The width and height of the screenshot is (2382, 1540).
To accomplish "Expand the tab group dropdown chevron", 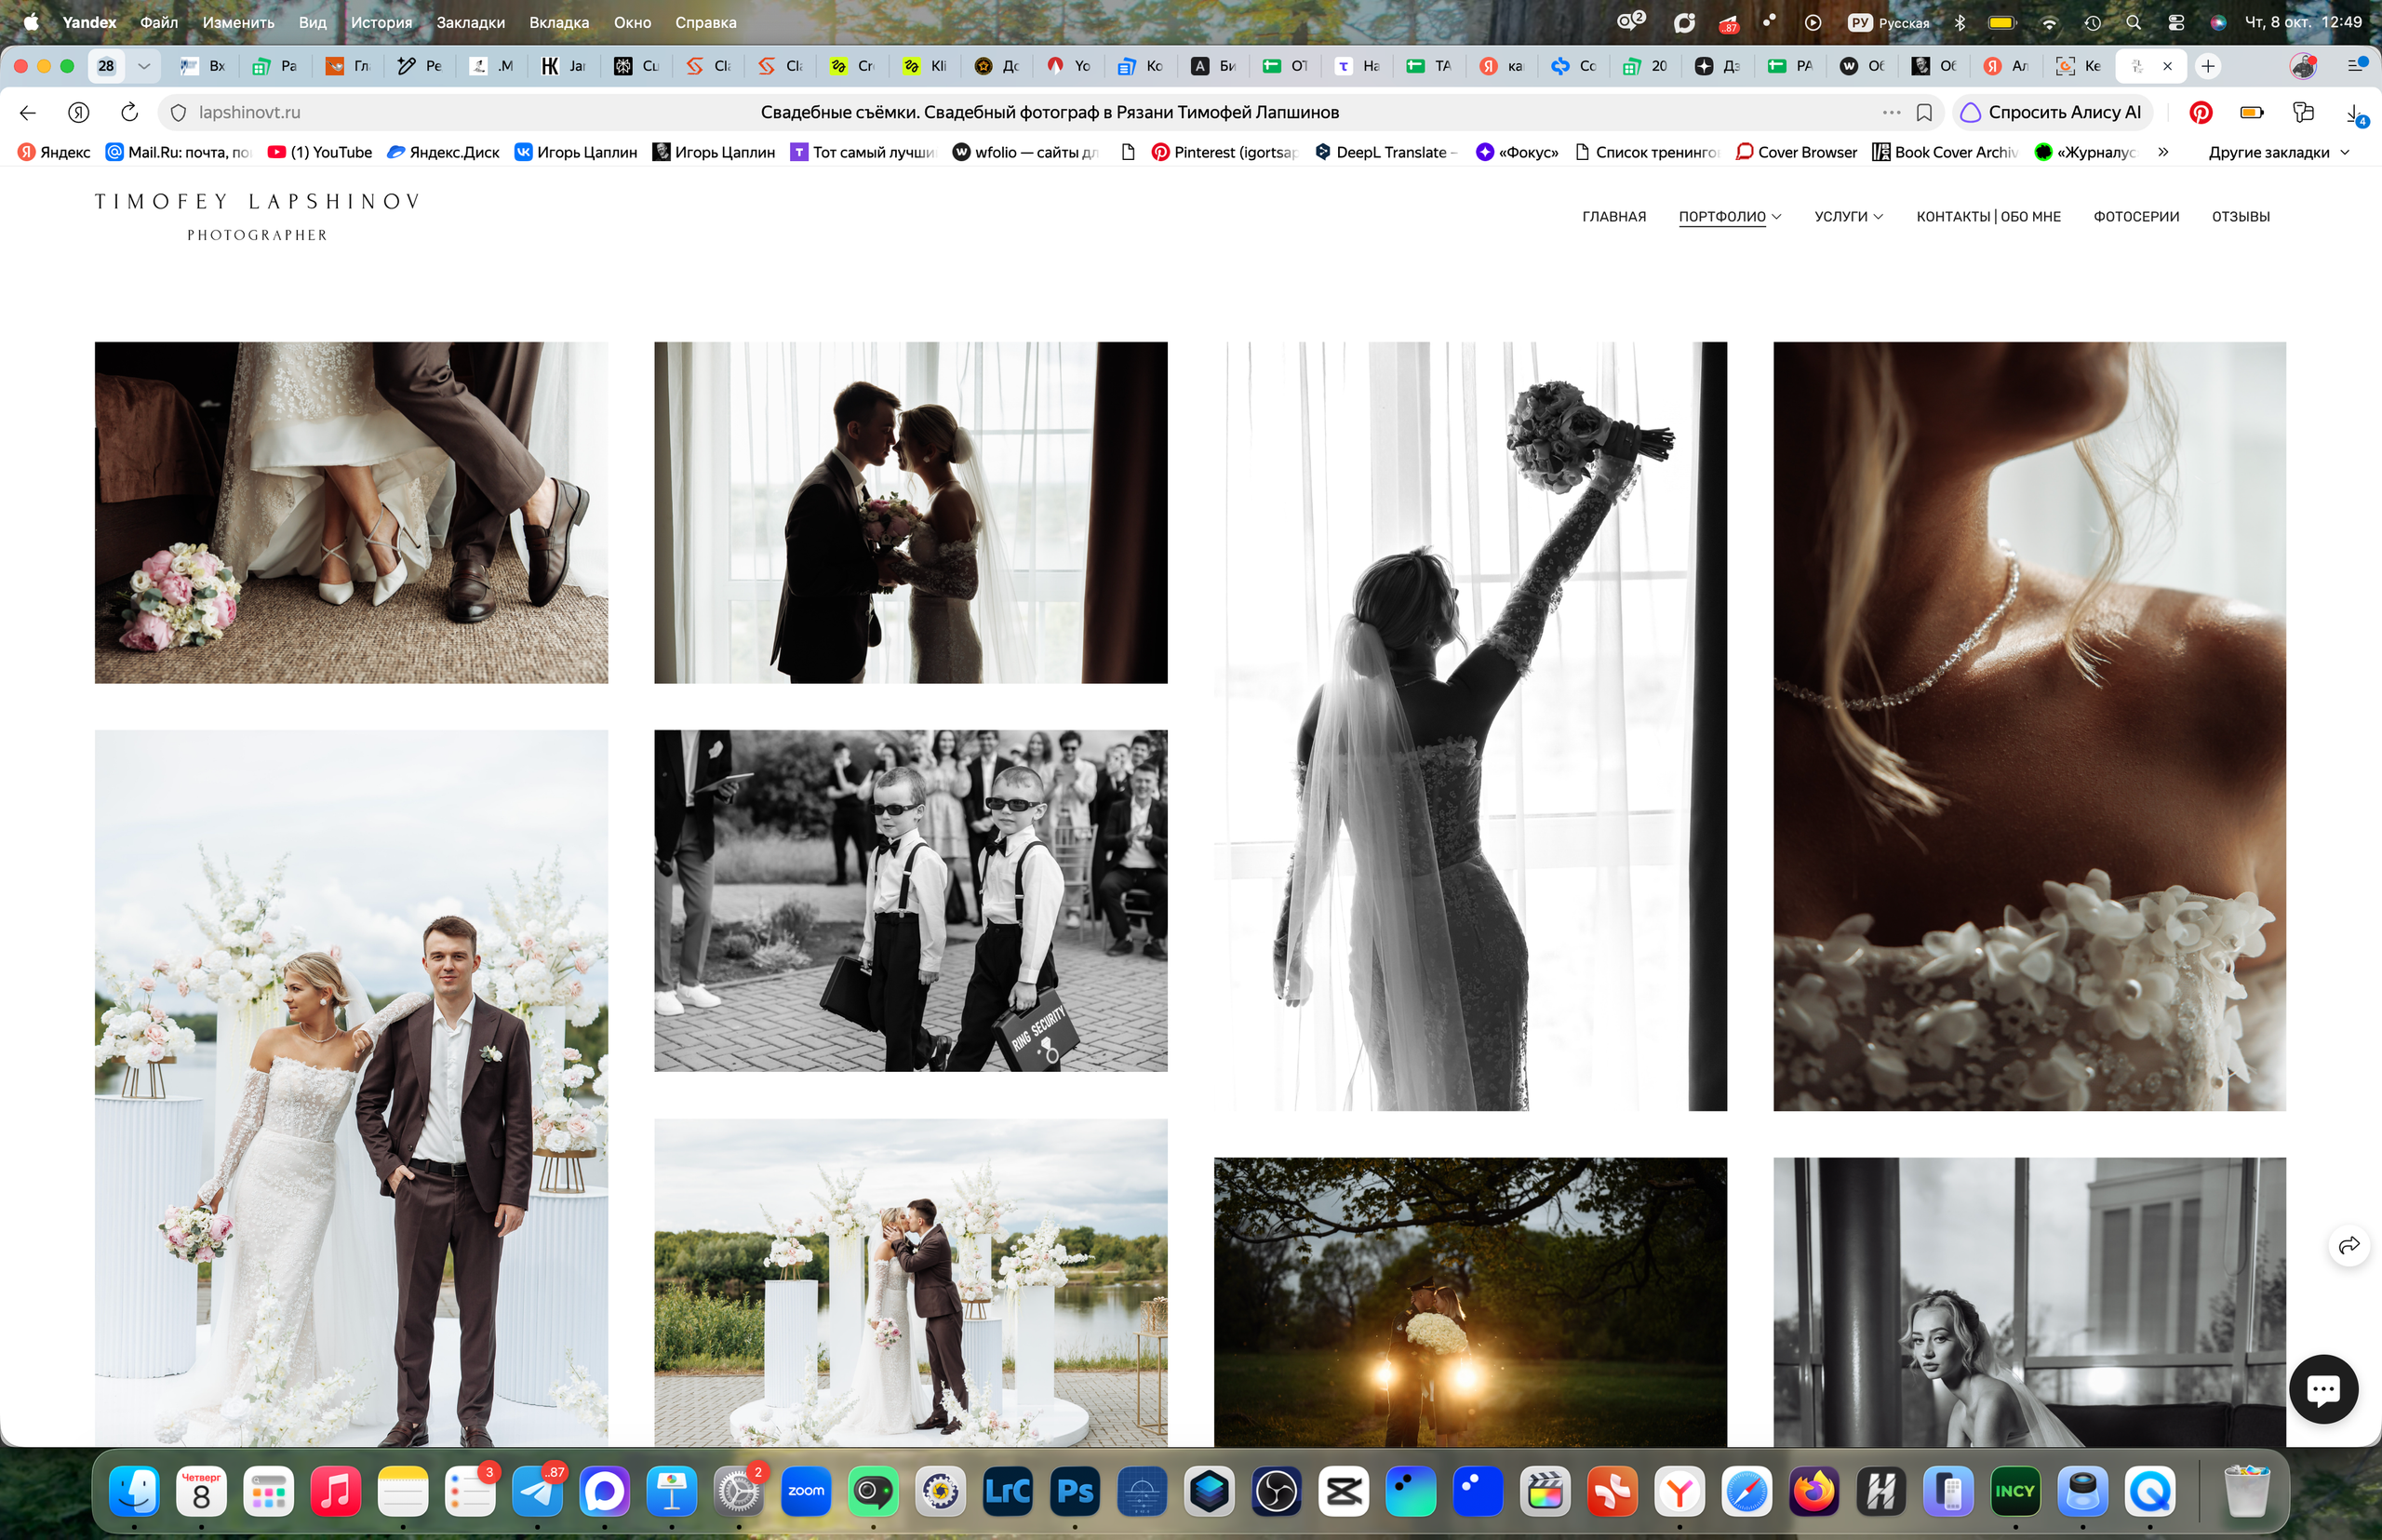I will [x=144, y=66].
